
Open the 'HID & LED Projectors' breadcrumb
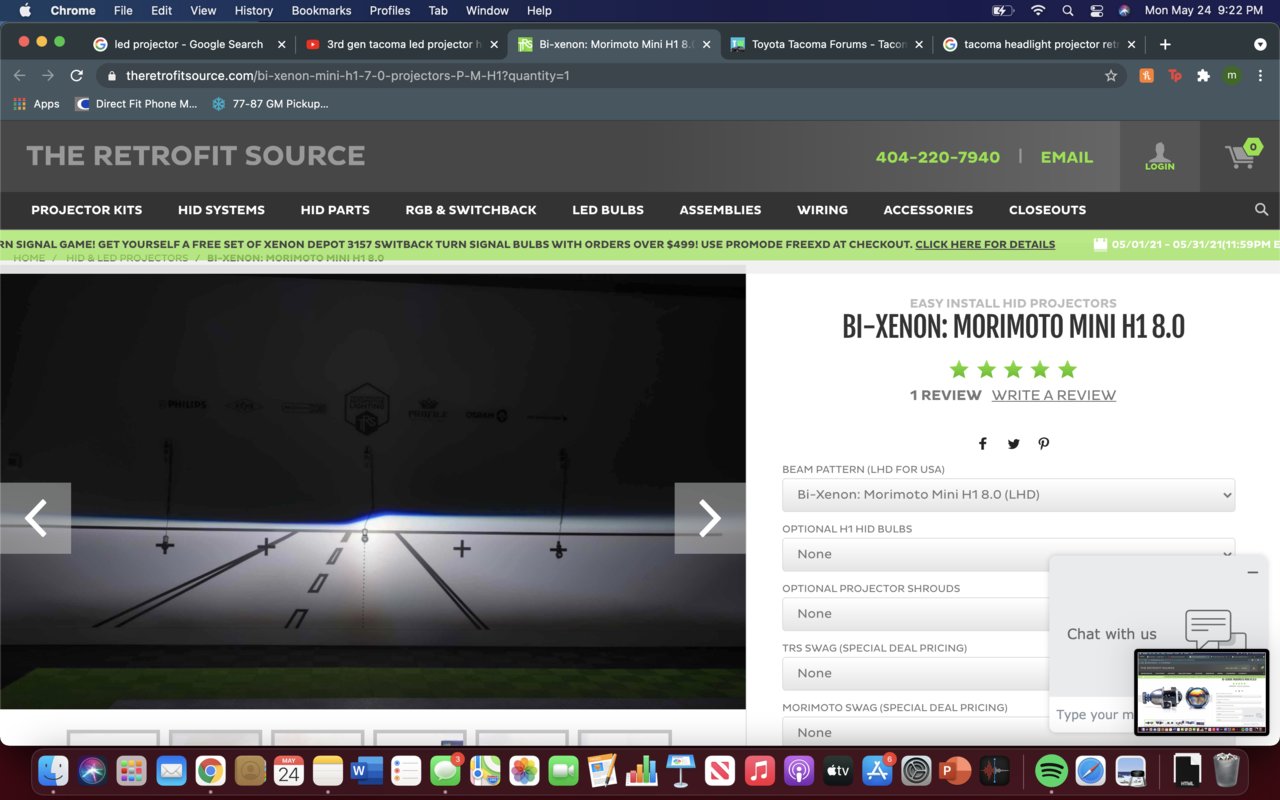coord(127,258)
